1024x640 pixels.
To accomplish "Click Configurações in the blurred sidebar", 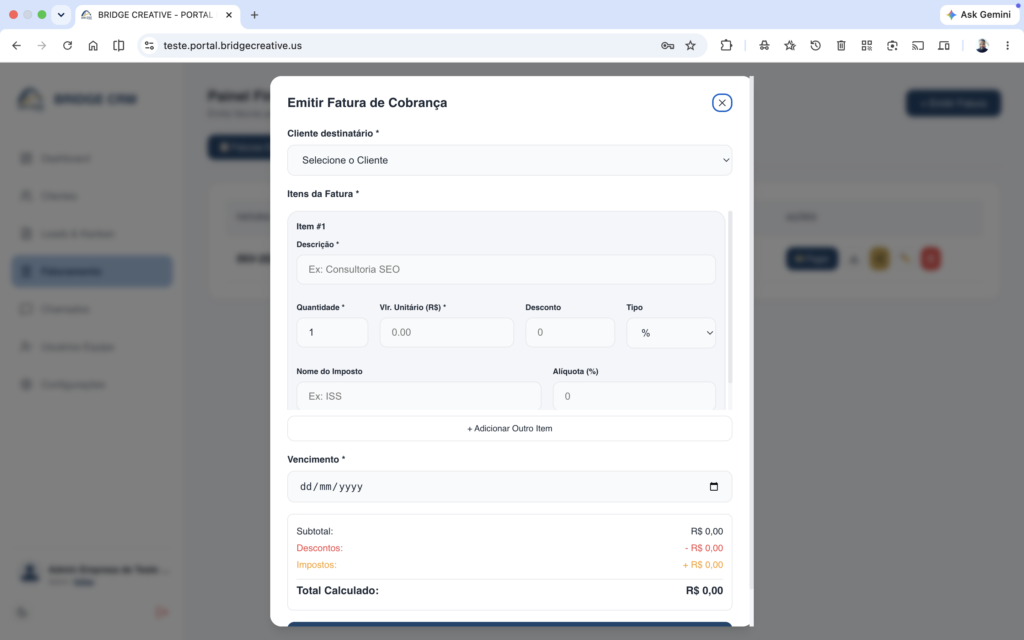I will tap(72, 385).
